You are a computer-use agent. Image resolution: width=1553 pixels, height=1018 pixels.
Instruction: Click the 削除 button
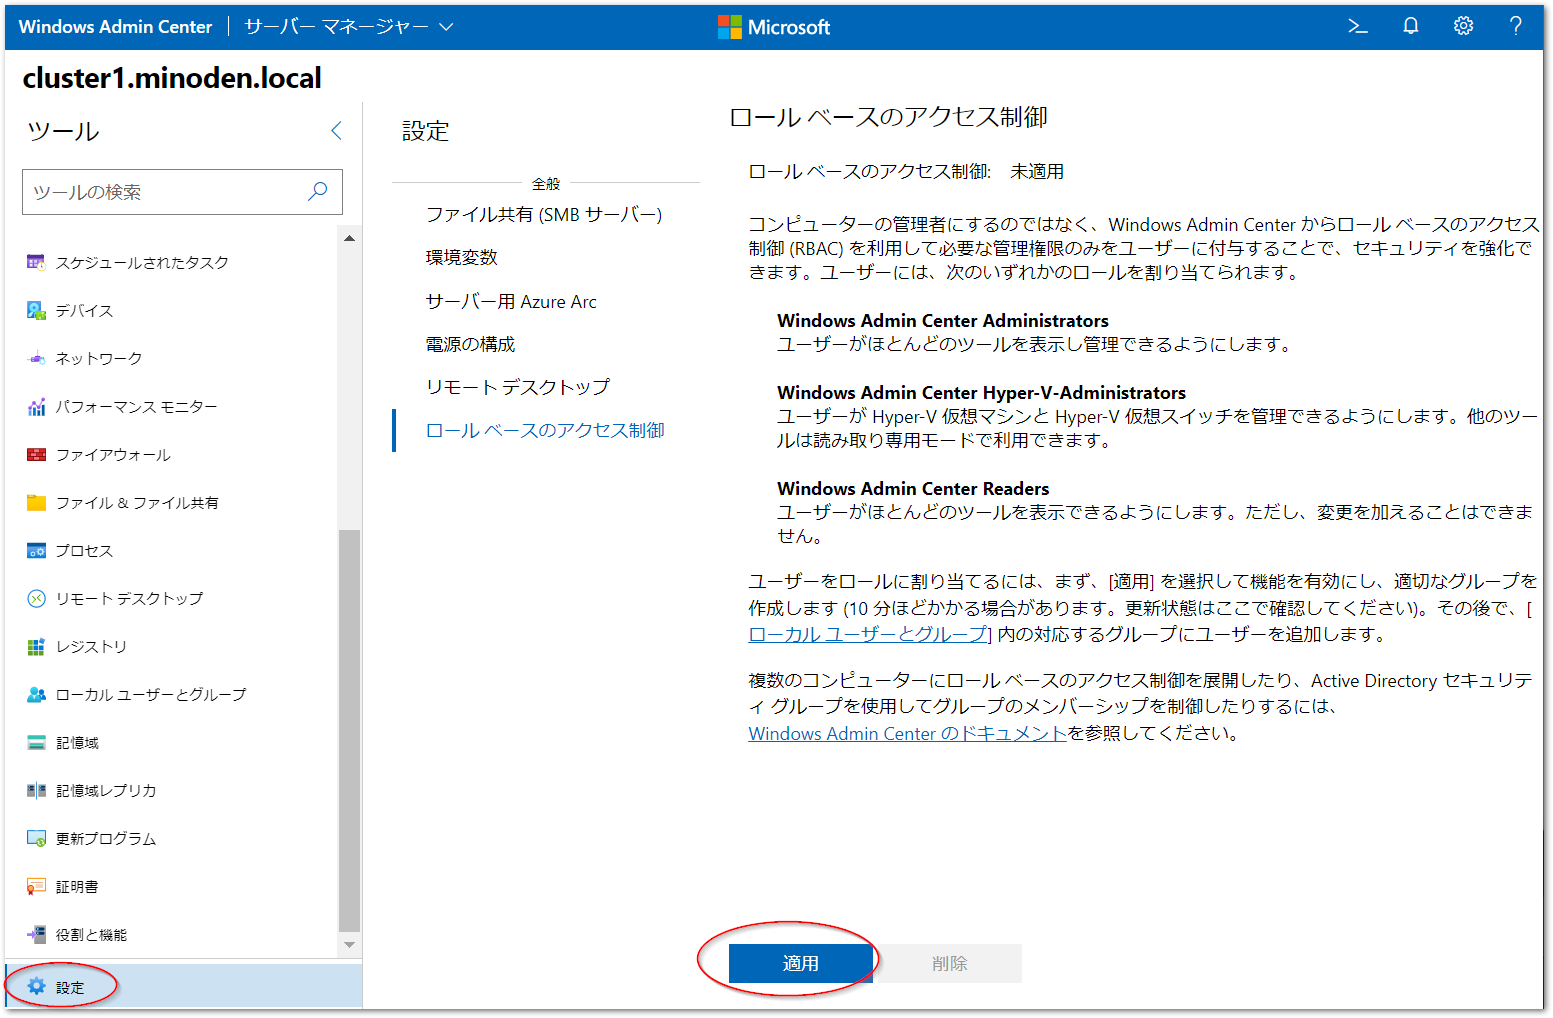950,963
